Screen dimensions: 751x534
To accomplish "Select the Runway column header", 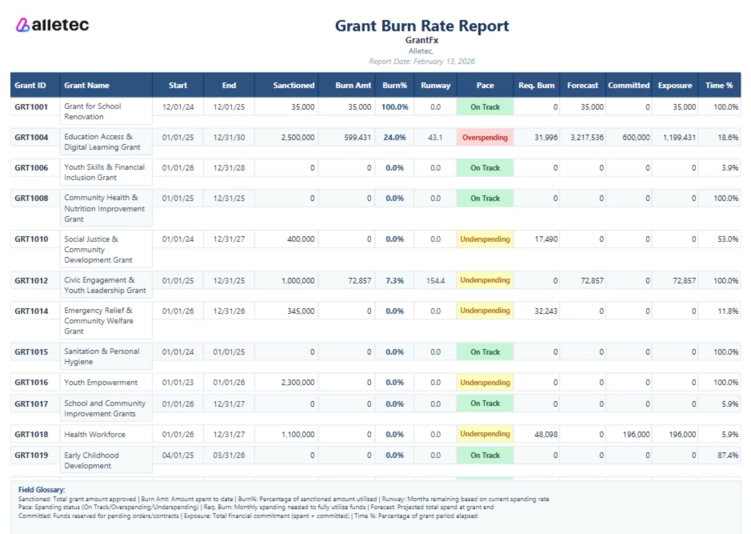I will tap(435, 85).
